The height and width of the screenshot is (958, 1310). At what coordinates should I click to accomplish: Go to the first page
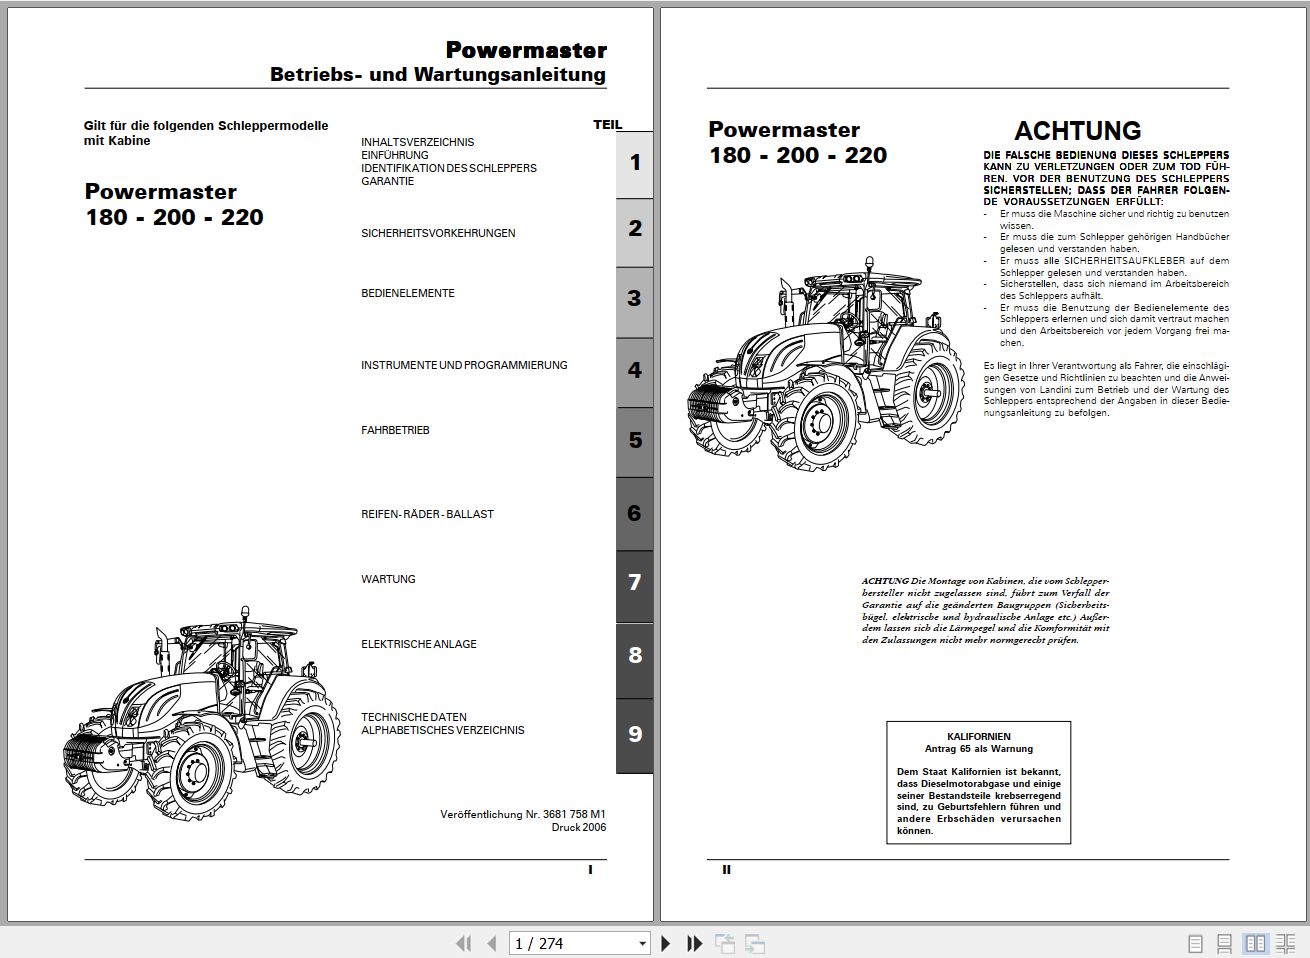(x=463, y=943)
